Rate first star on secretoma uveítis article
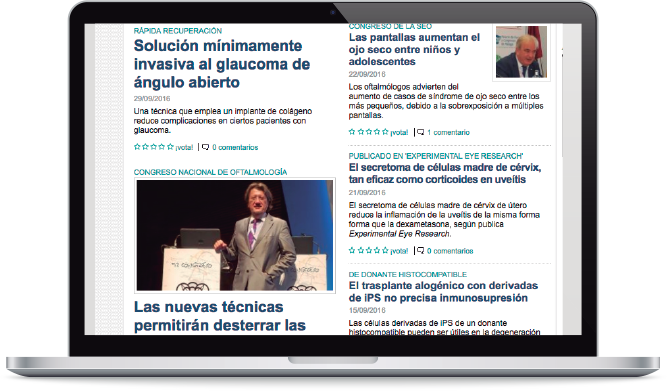Image resolution: width=667 pixels, height=391 pixels. pyautogui.click(x=352, y=250)
